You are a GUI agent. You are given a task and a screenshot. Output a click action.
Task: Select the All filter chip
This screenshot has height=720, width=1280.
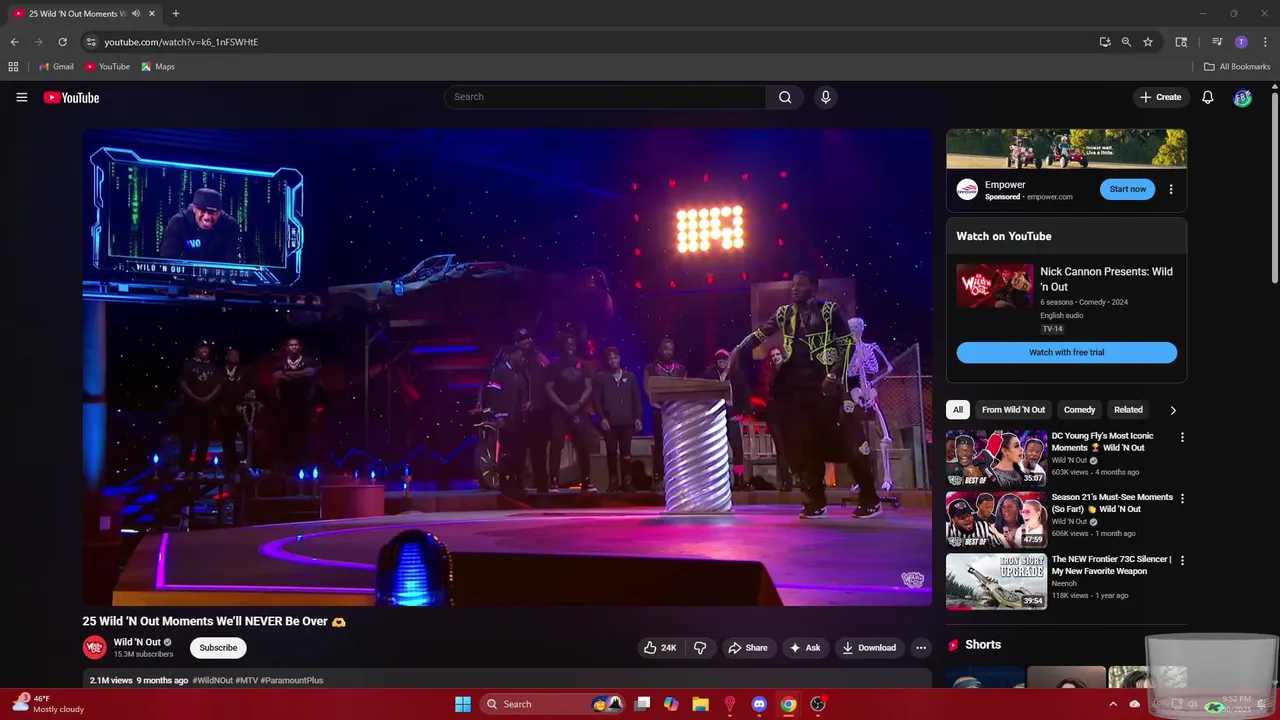tap(958, 410)
